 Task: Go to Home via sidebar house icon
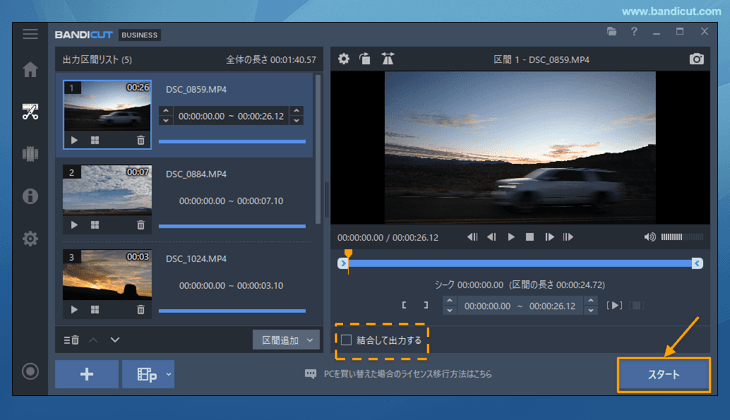click(30, 70)
